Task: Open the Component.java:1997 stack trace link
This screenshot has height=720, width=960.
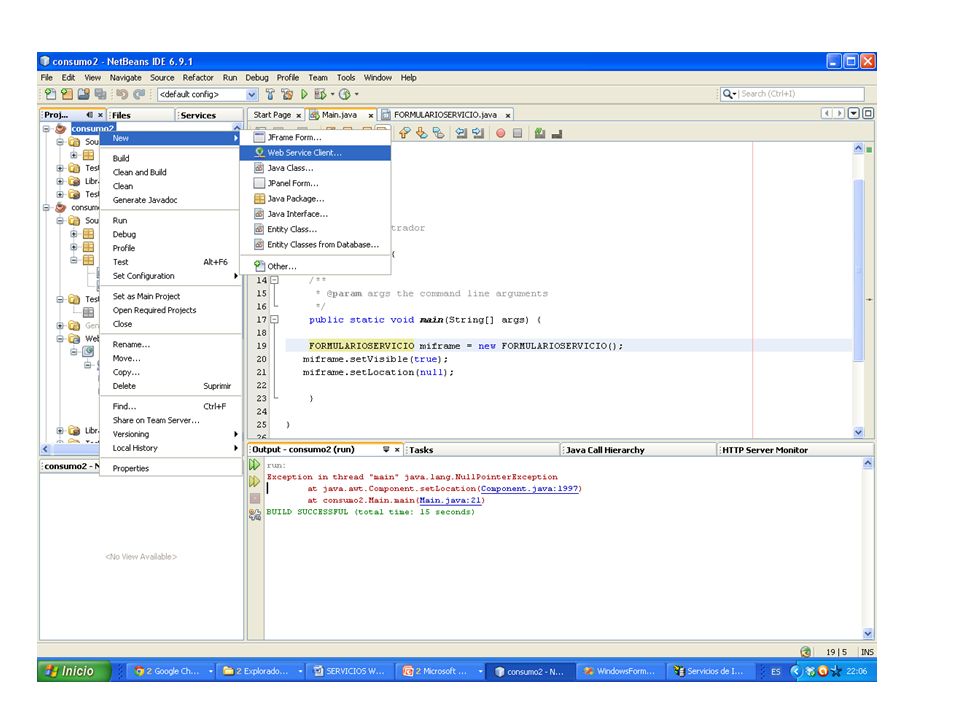Action: tap(530, 489)
